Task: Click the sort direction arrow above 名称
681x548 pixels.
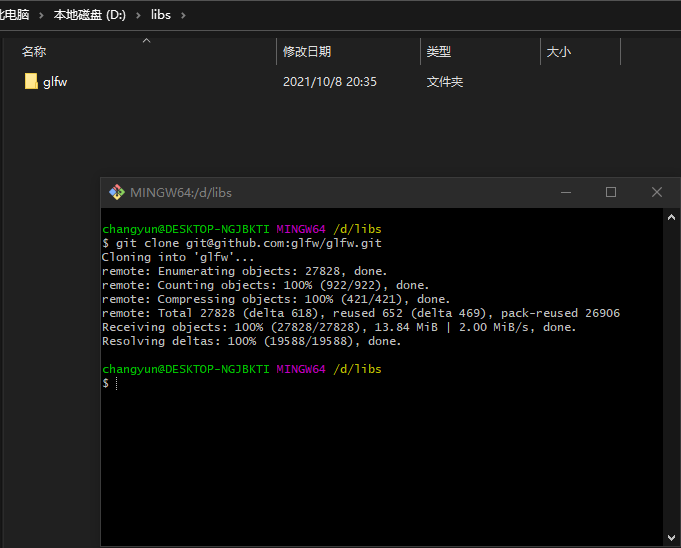Action: [x=146, y=40]
